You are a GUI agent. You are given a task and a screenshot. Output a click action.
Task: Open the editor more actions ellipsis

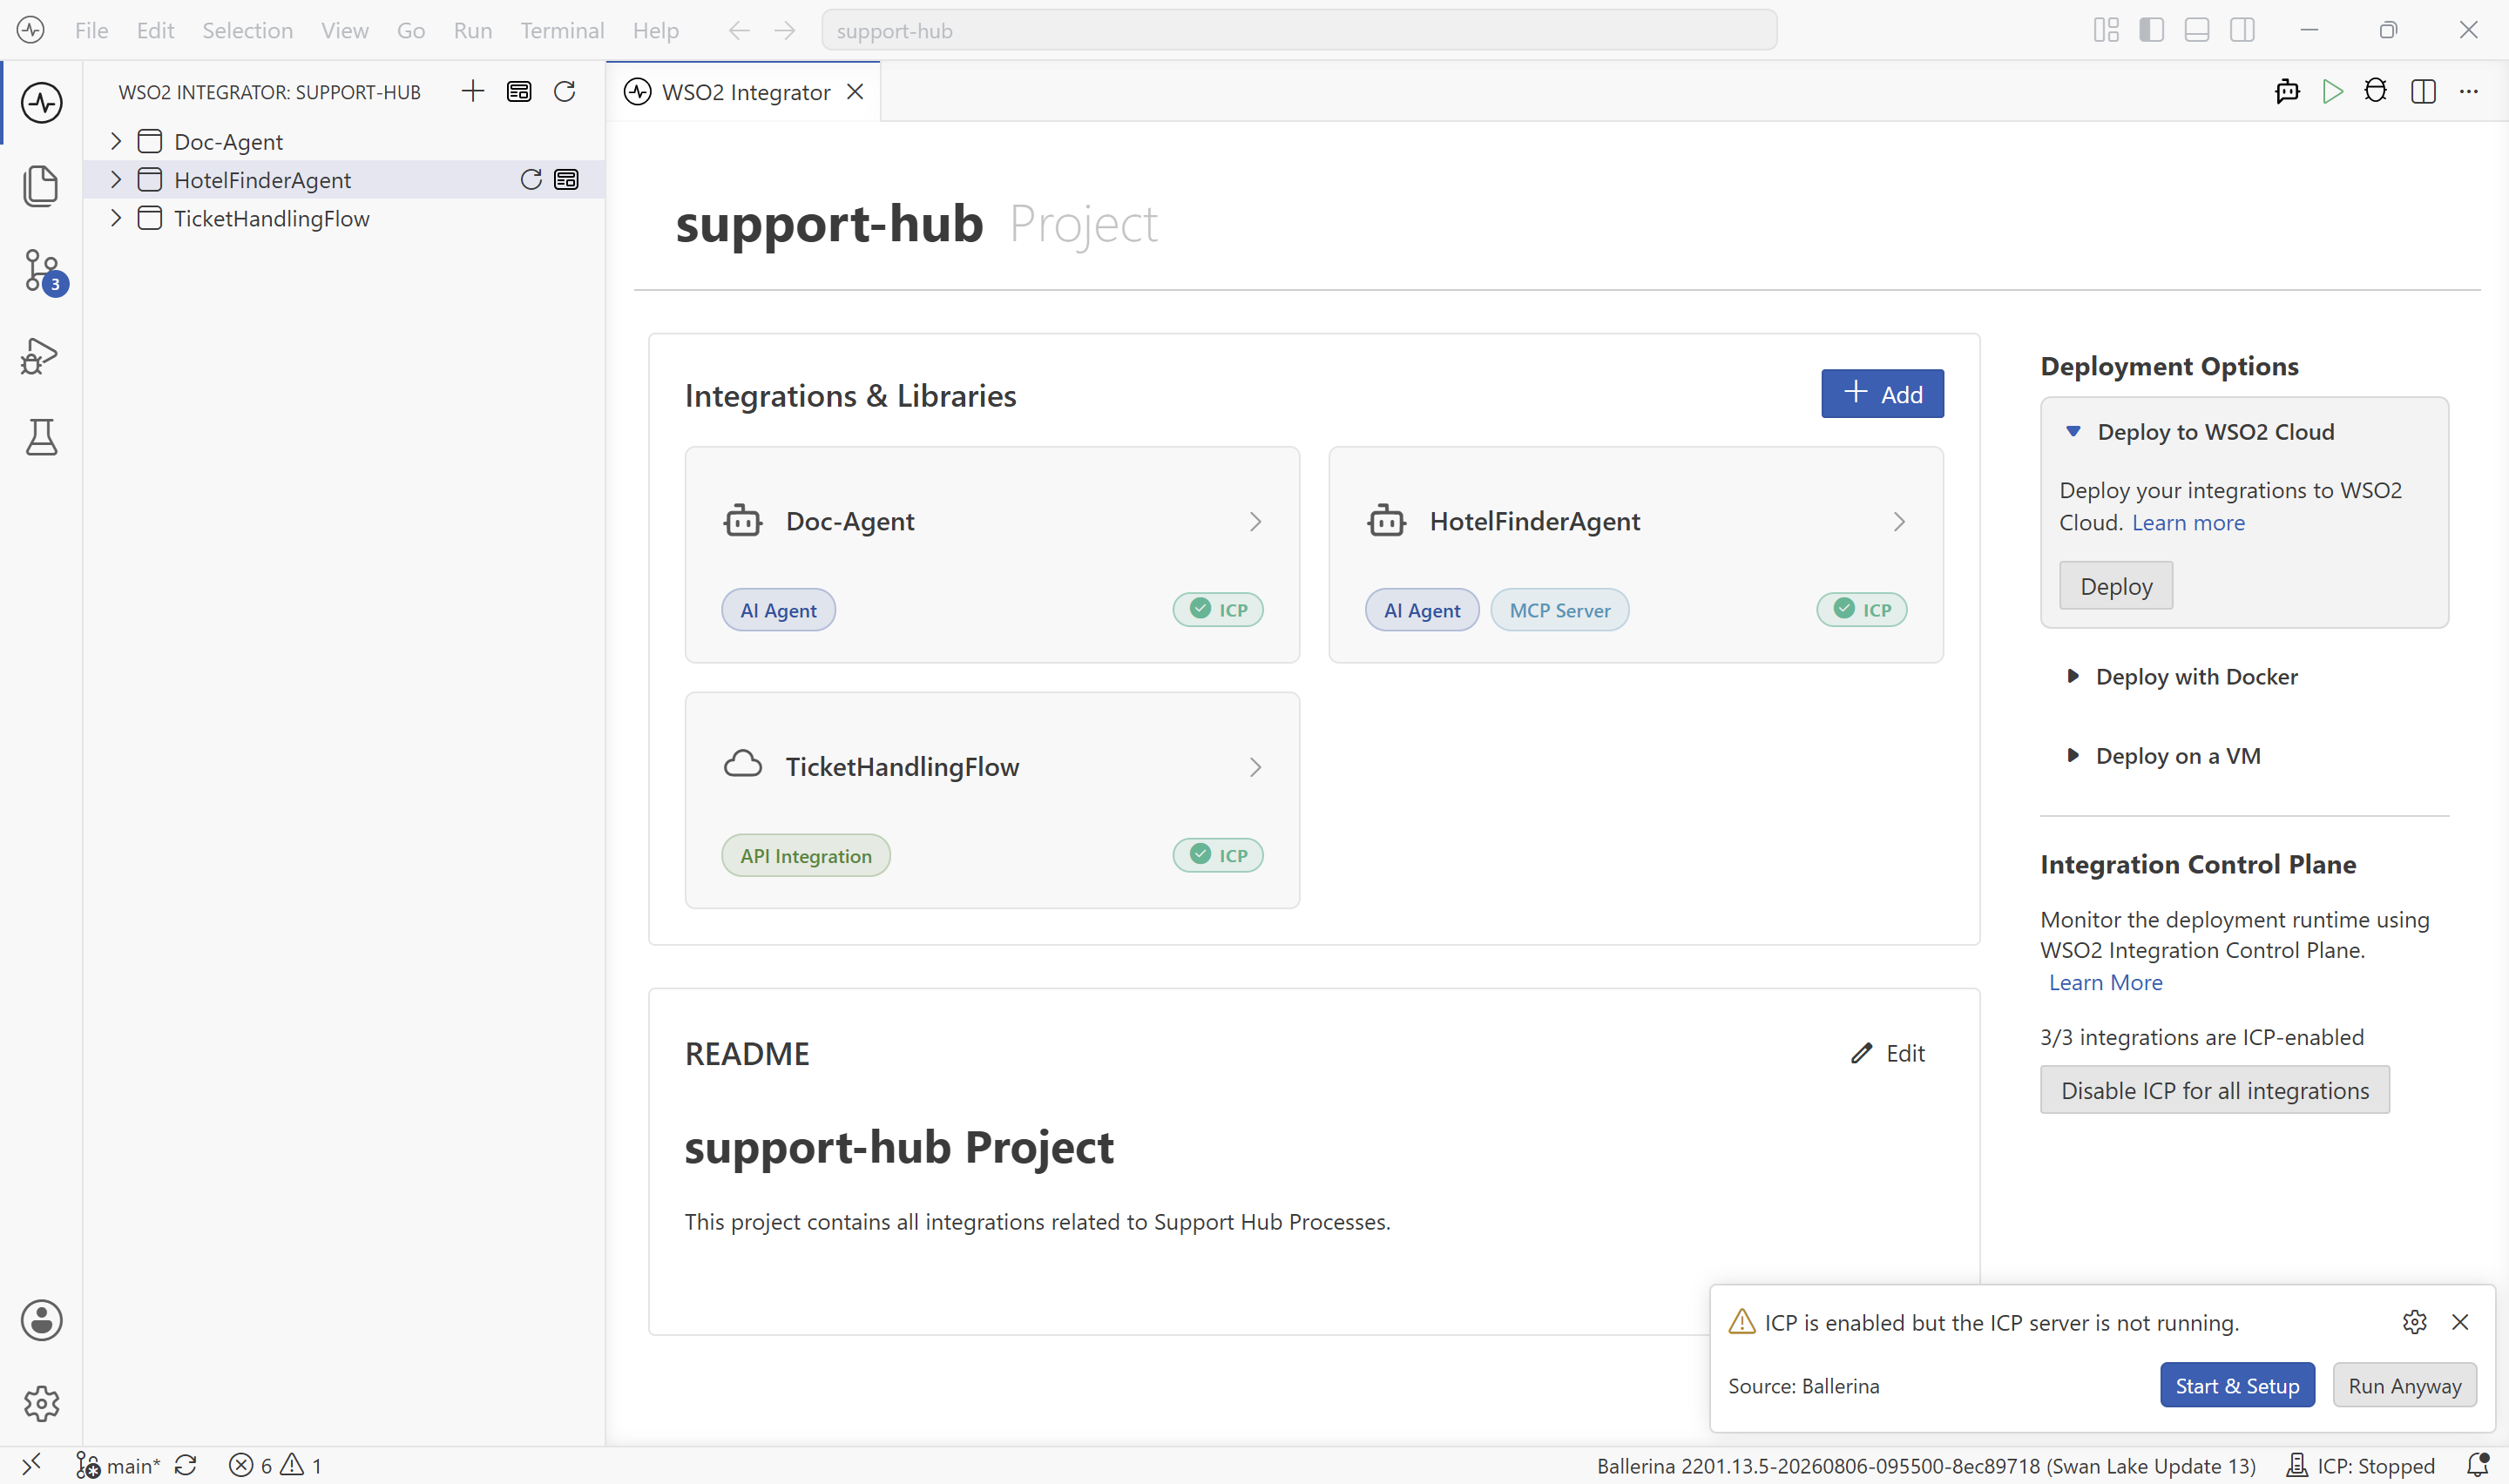tap(2469, 92)
